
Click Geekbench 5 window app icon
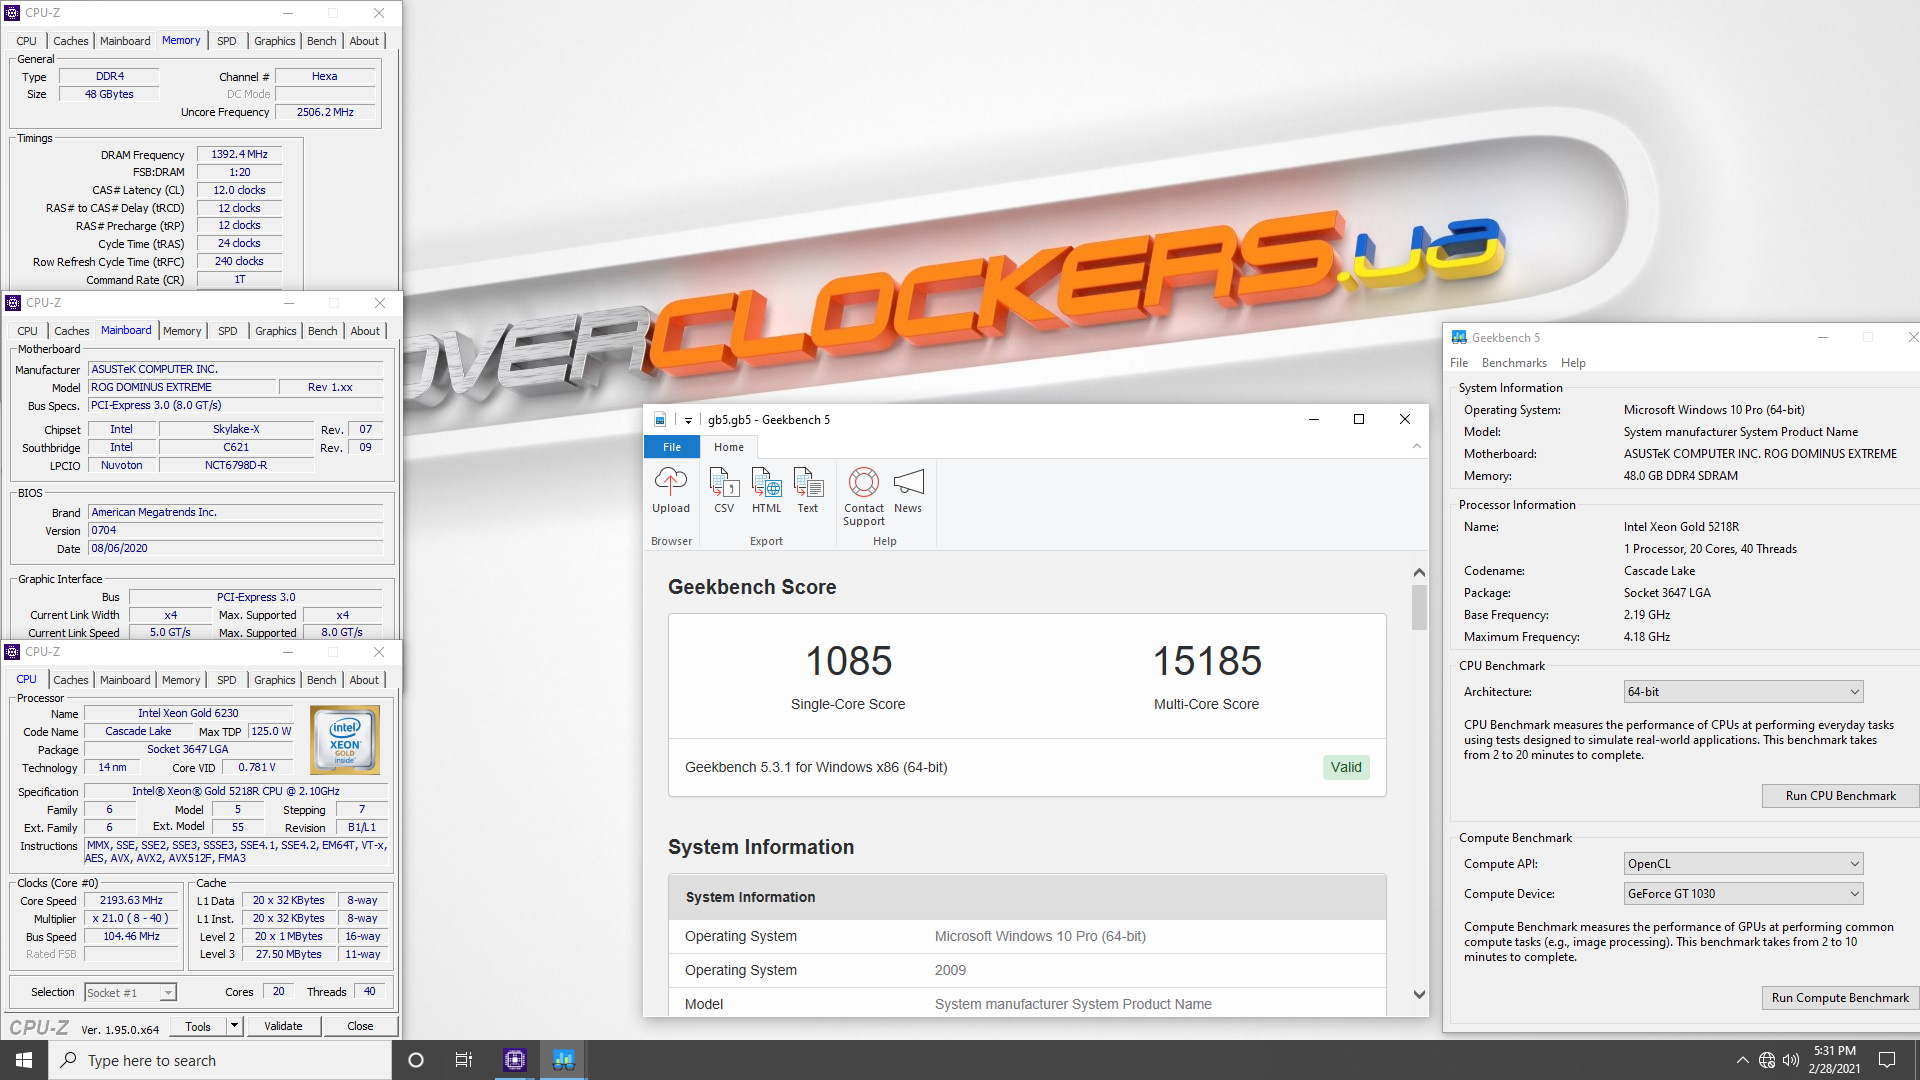click(1459, 337)
